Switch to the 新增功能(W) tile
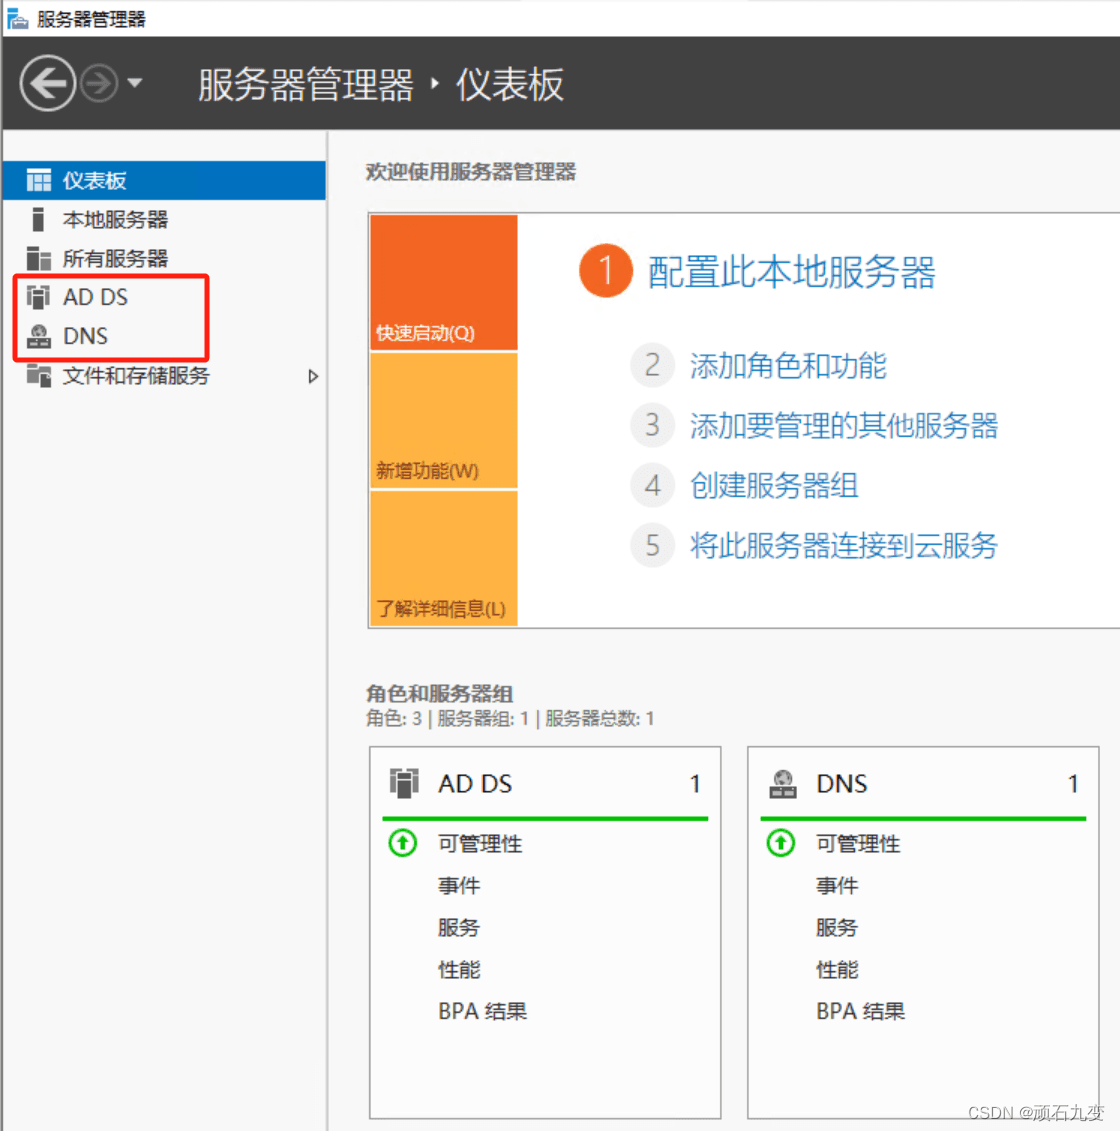1120x1131 pixels. (444, 421)
